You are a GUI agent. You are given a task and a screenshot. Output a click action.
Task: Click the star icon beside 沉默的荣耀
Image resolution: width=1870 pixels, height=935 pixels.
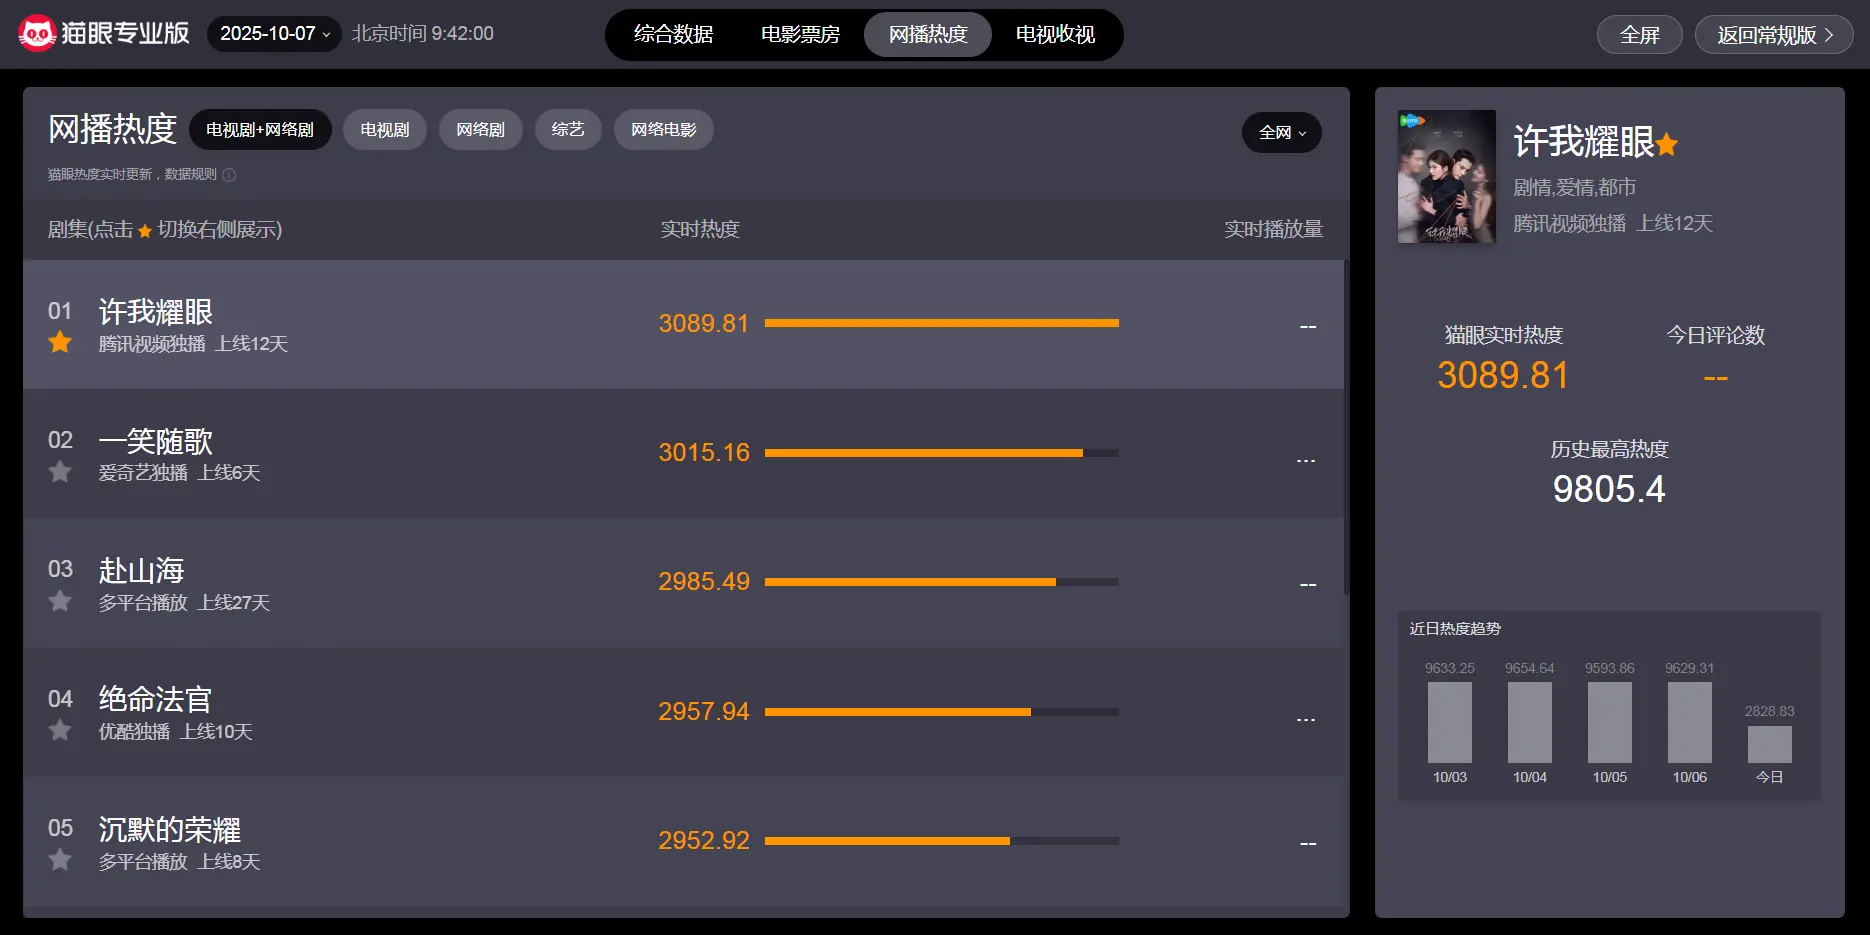[x=60, y=860]
